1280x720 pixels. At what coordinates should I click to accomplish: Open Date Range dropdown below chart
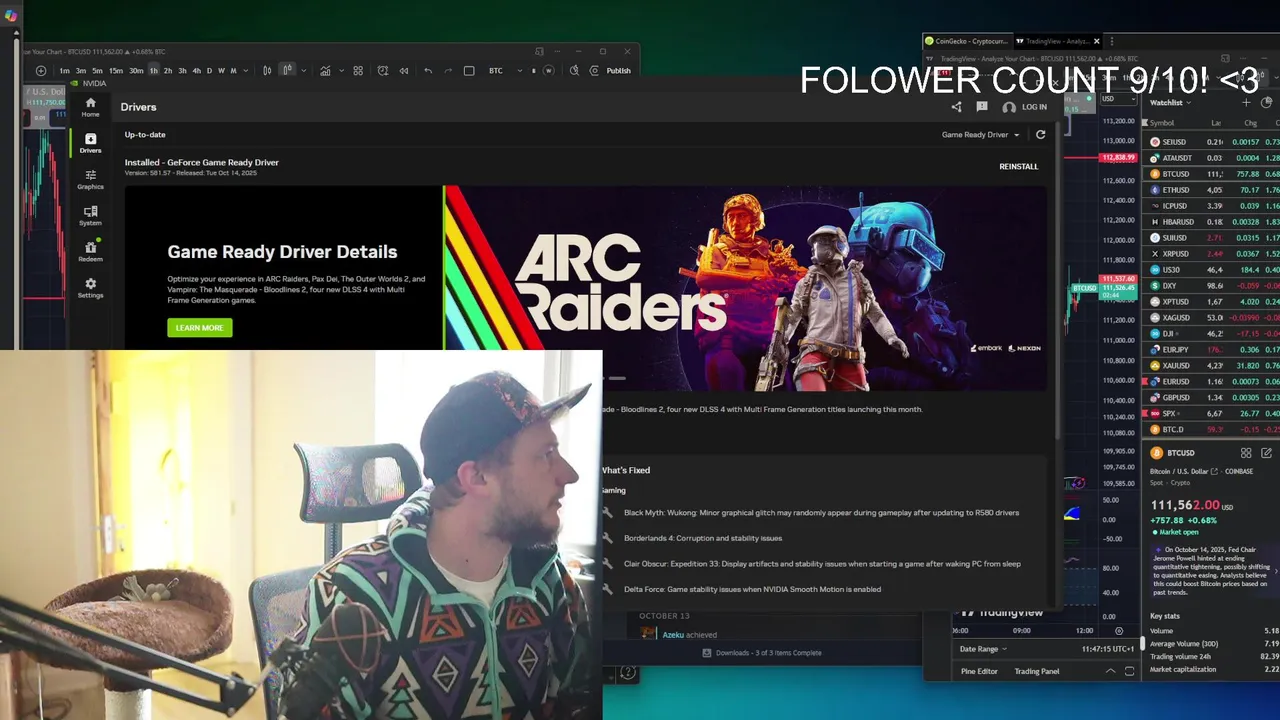point(982,649)
